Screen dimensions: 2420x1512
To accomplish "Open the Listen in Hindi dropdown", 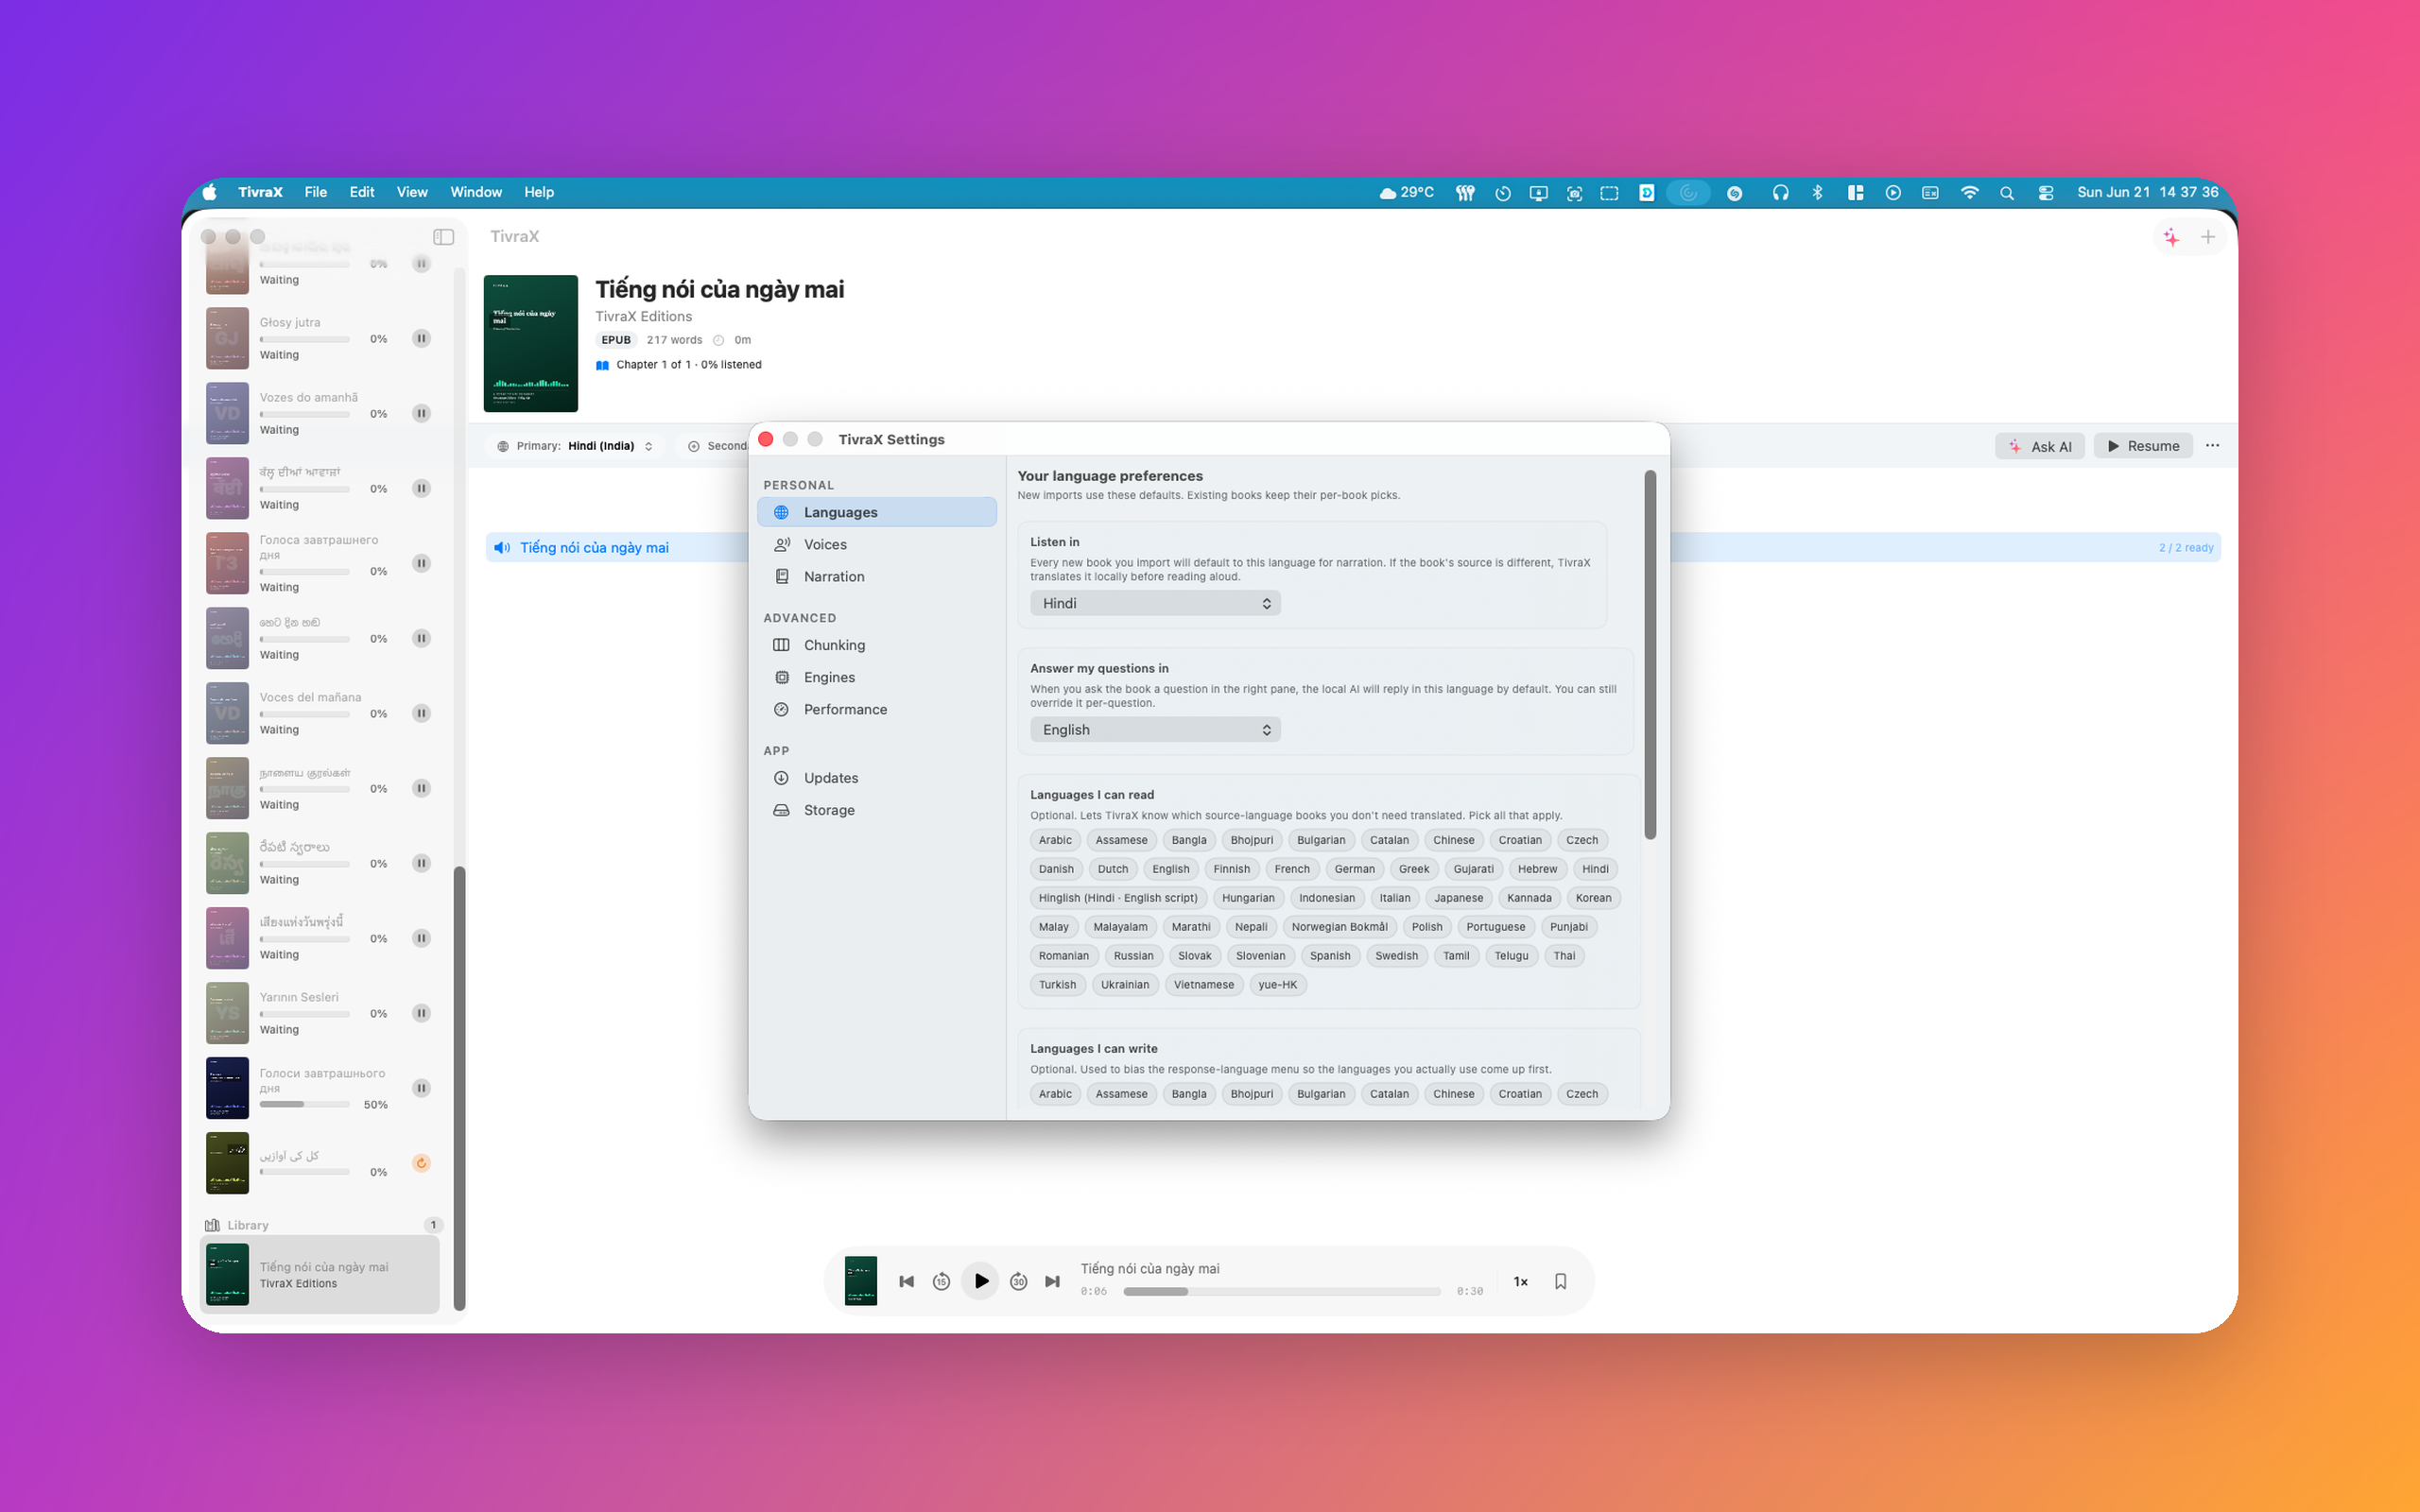I will 1155,604.
